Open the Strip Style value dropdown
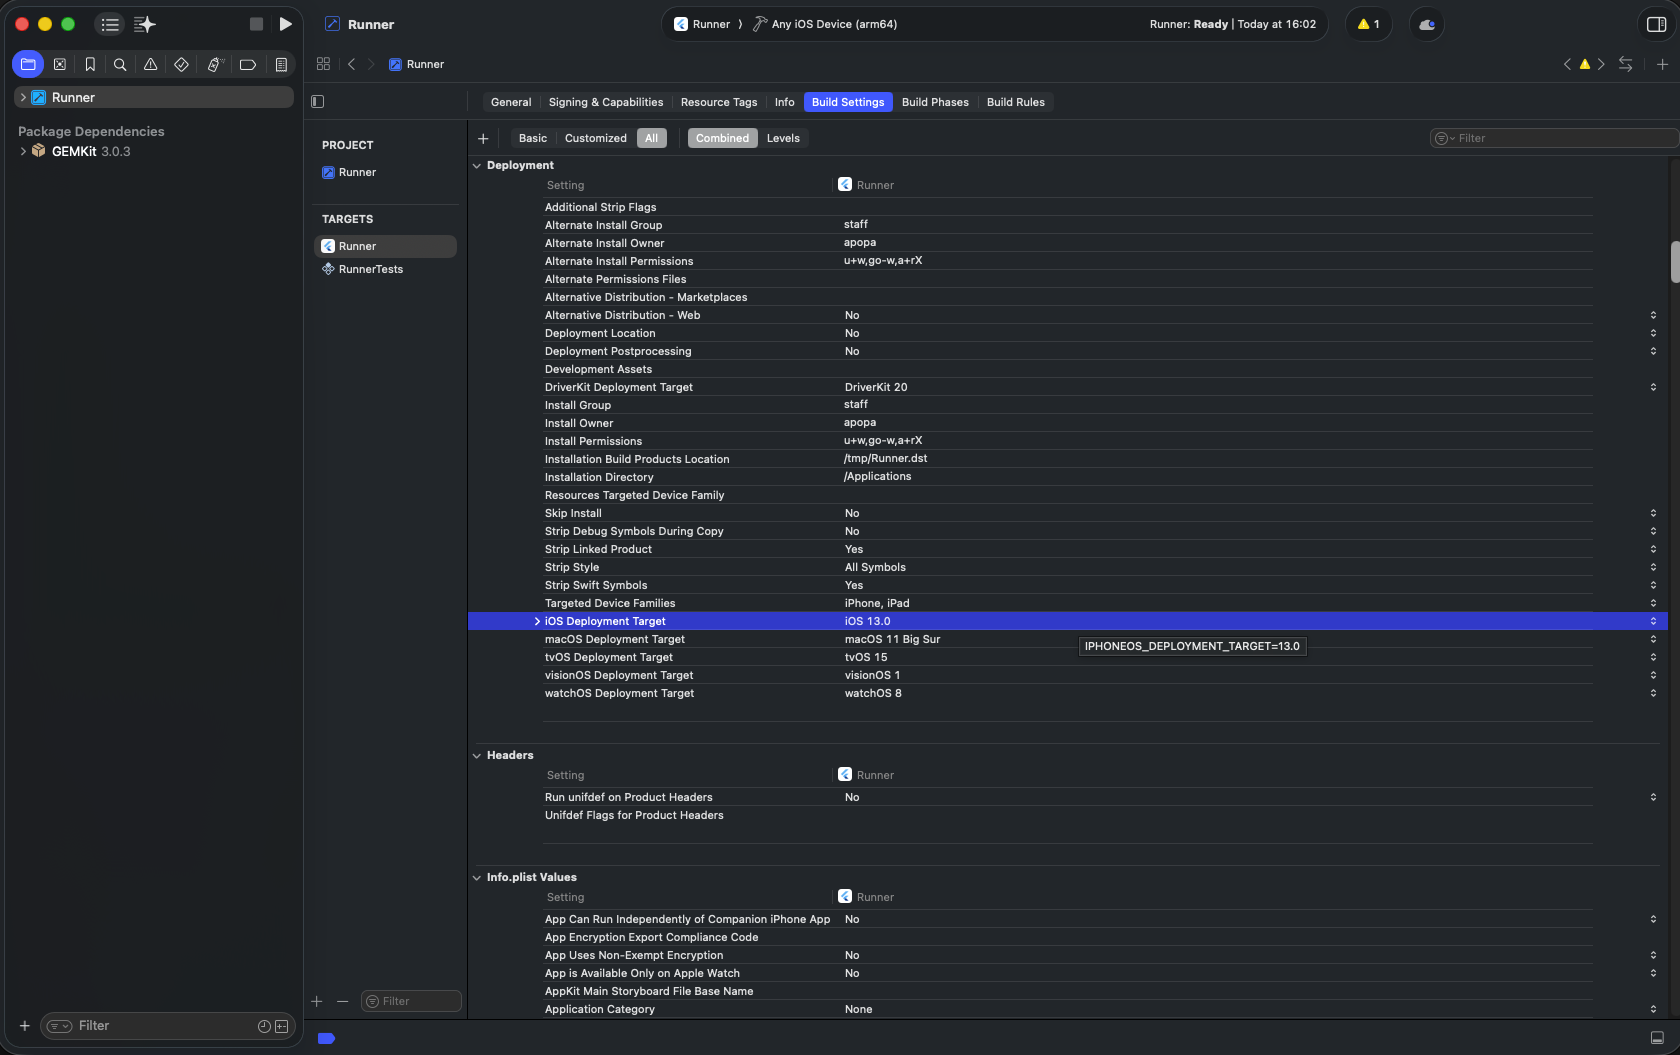The width and height of the screenshot is (1680, 1055). coord(1653,567)
